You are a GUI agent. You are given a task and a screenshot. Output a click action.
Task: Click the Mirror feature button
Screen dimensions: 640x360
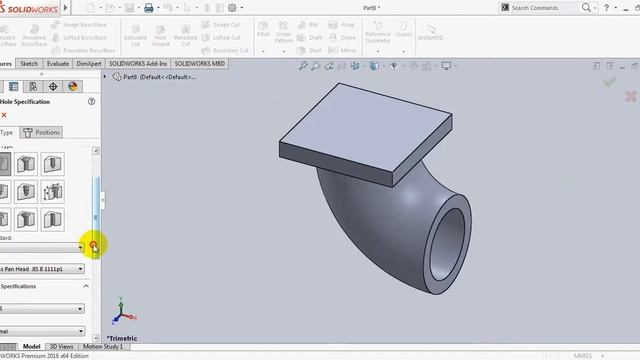pos(341,50)
